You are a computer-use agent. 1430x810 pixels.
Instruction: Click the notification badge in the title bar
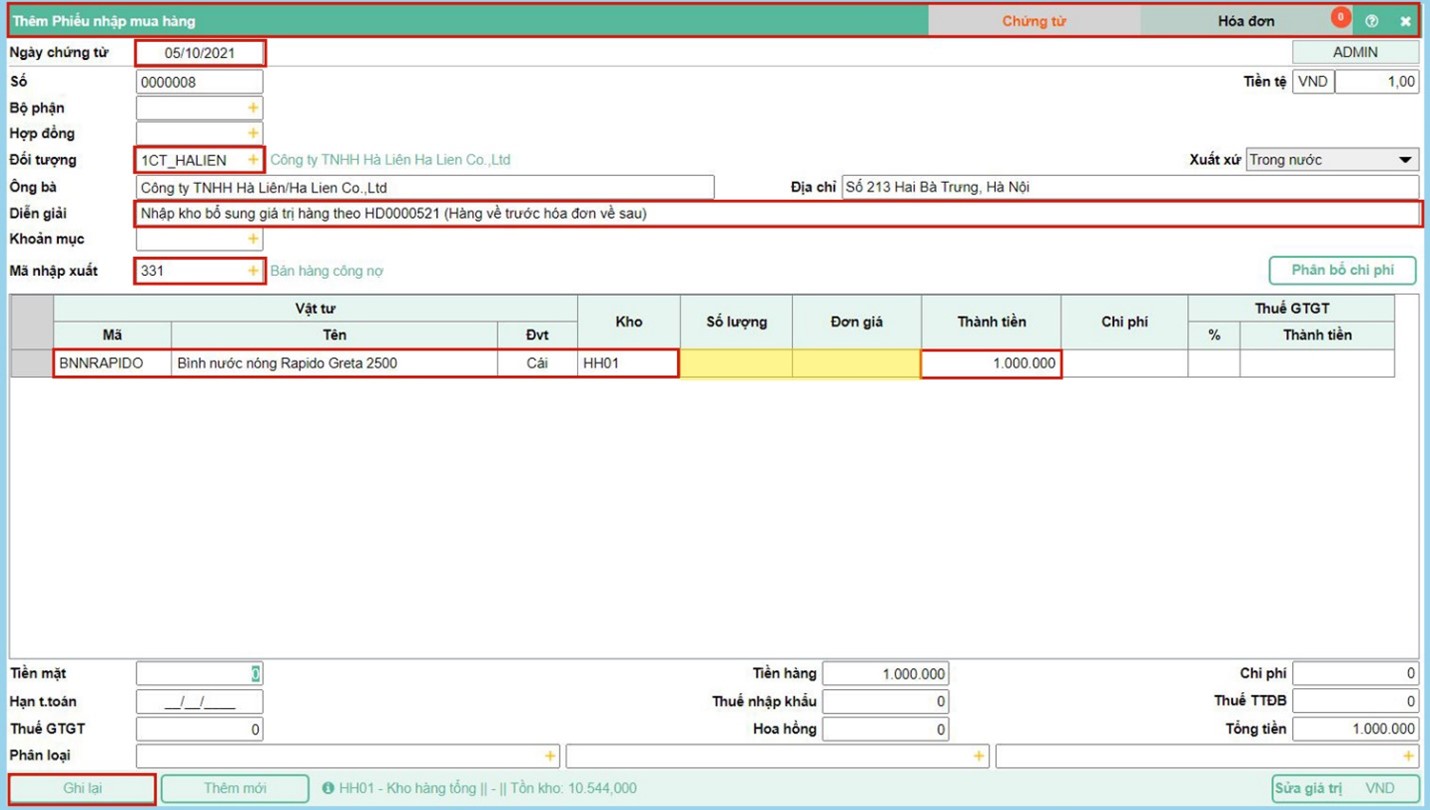click(x=1340, y=17)
